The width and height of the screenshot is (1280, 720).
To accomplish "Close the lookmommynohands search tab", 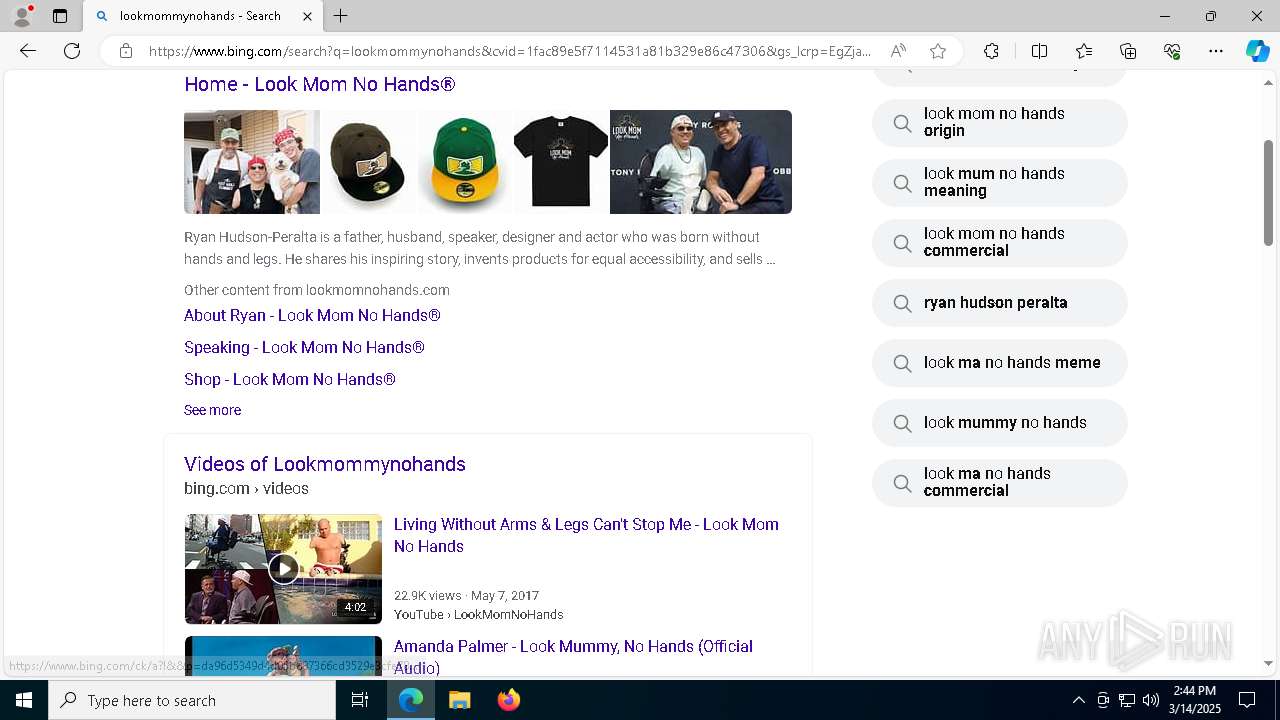I will tap(307, 16).
